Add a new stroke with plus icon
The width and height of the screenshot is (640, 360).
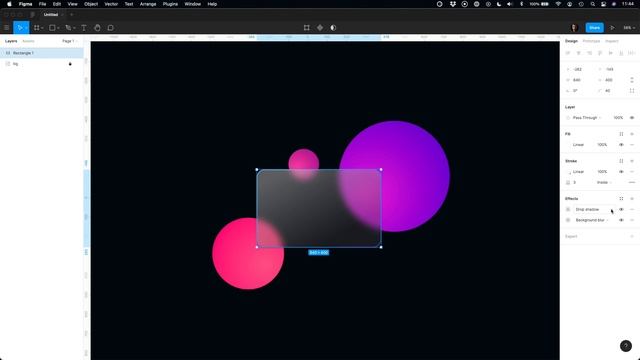click(632, 161)
